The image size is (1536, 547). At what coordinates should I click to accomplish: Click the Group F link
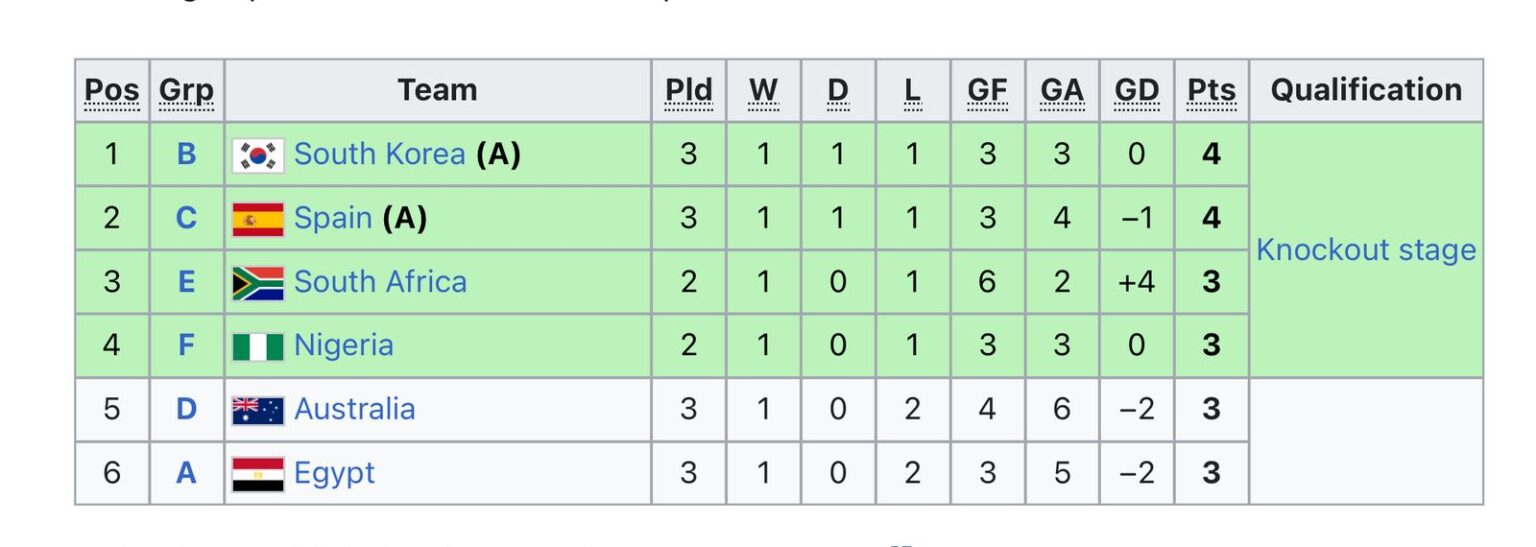tap(187, 346)
